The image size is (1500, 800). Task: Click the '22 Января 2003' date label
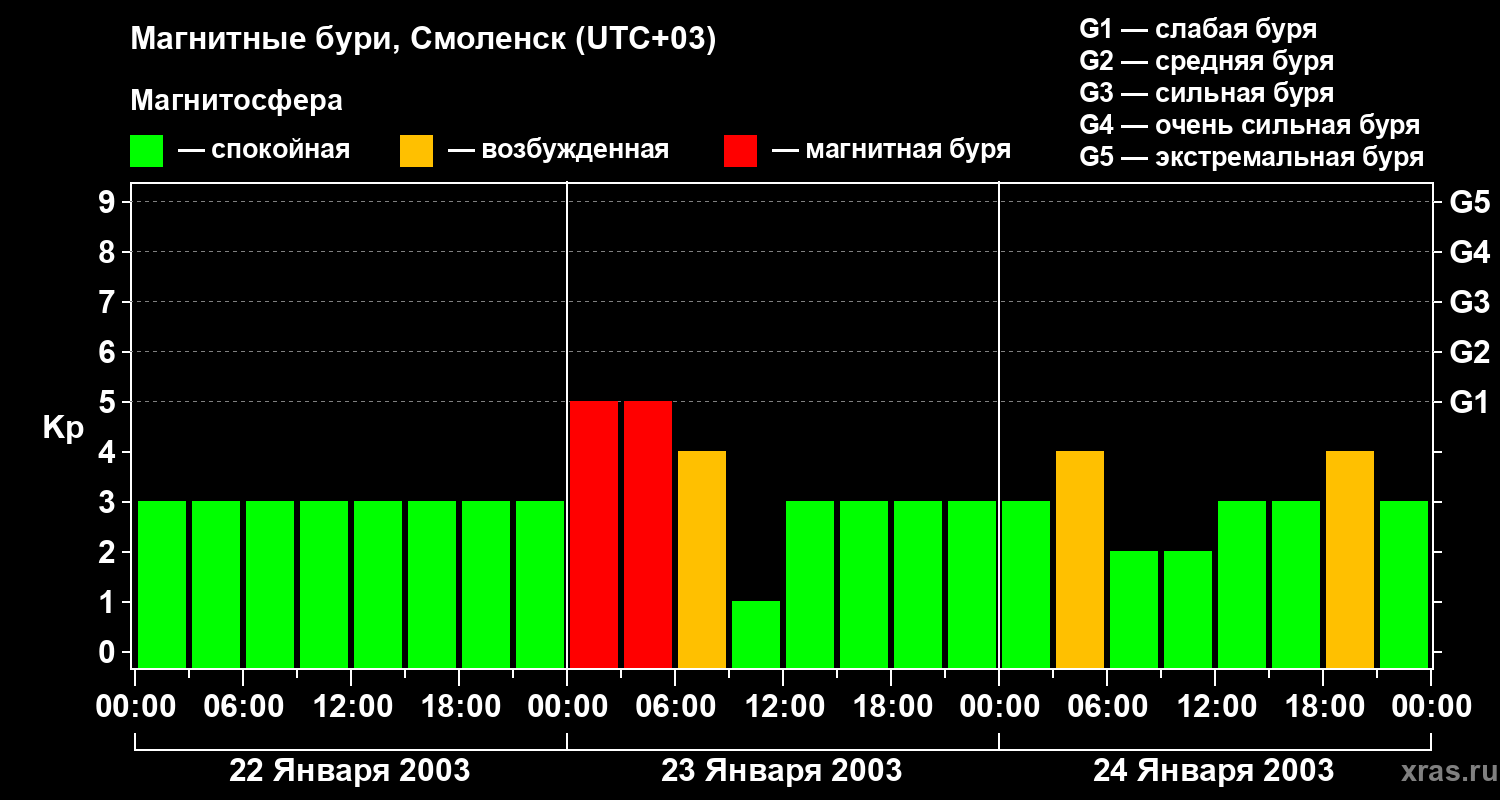[x=350, y=771]
